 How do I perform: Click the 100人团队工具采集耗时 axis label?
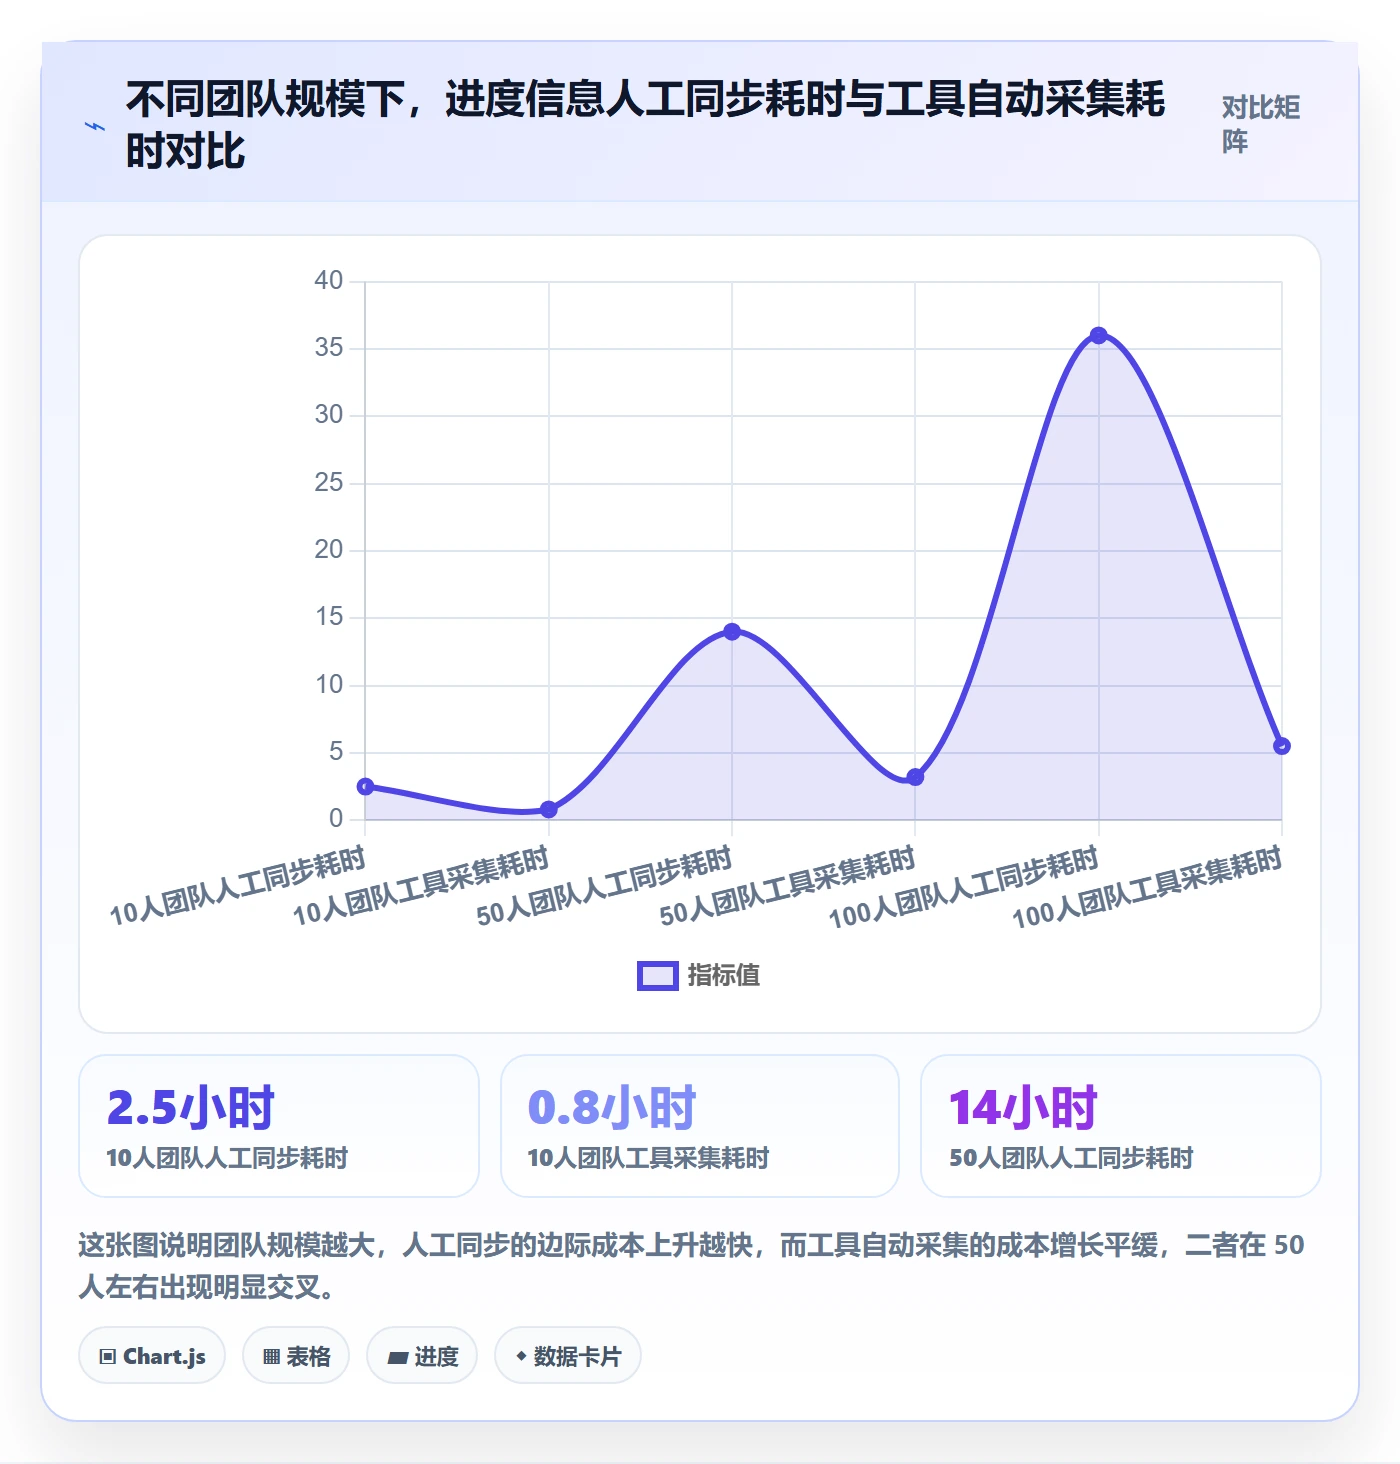pos(1147,887)
